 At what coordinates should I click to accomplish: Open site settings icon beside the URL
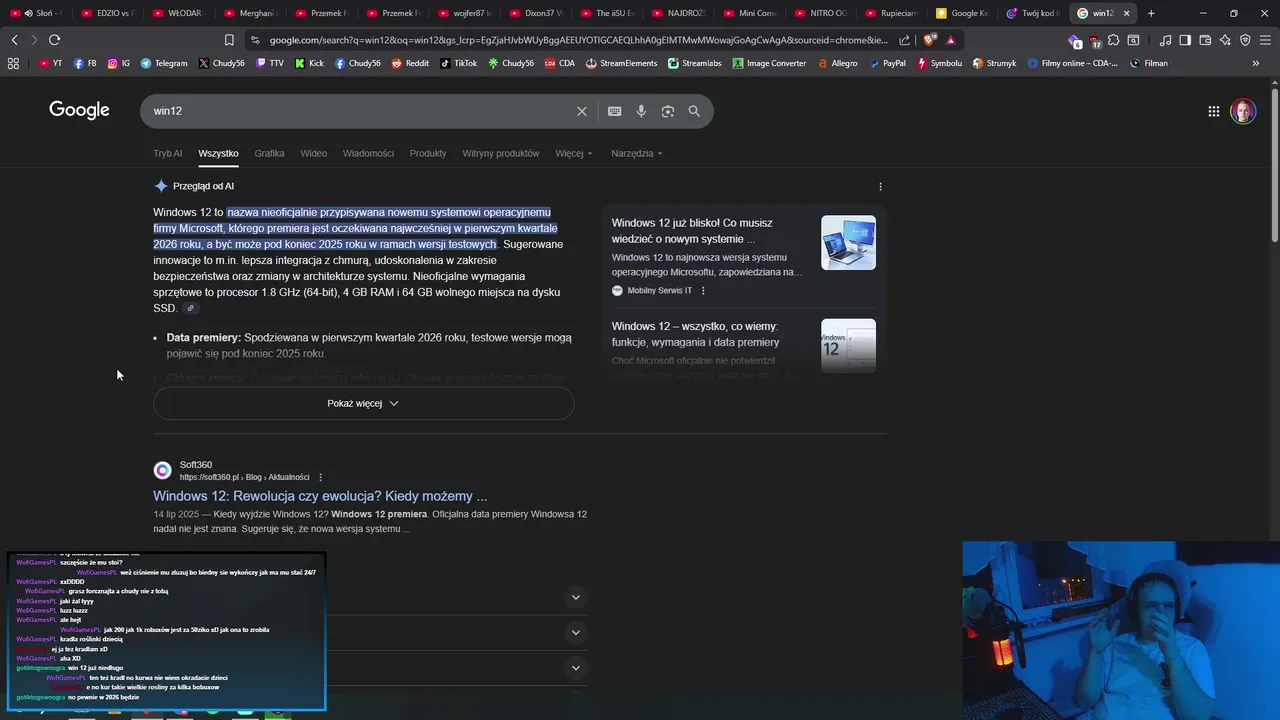pyautogui.click(x=255, y=40)
